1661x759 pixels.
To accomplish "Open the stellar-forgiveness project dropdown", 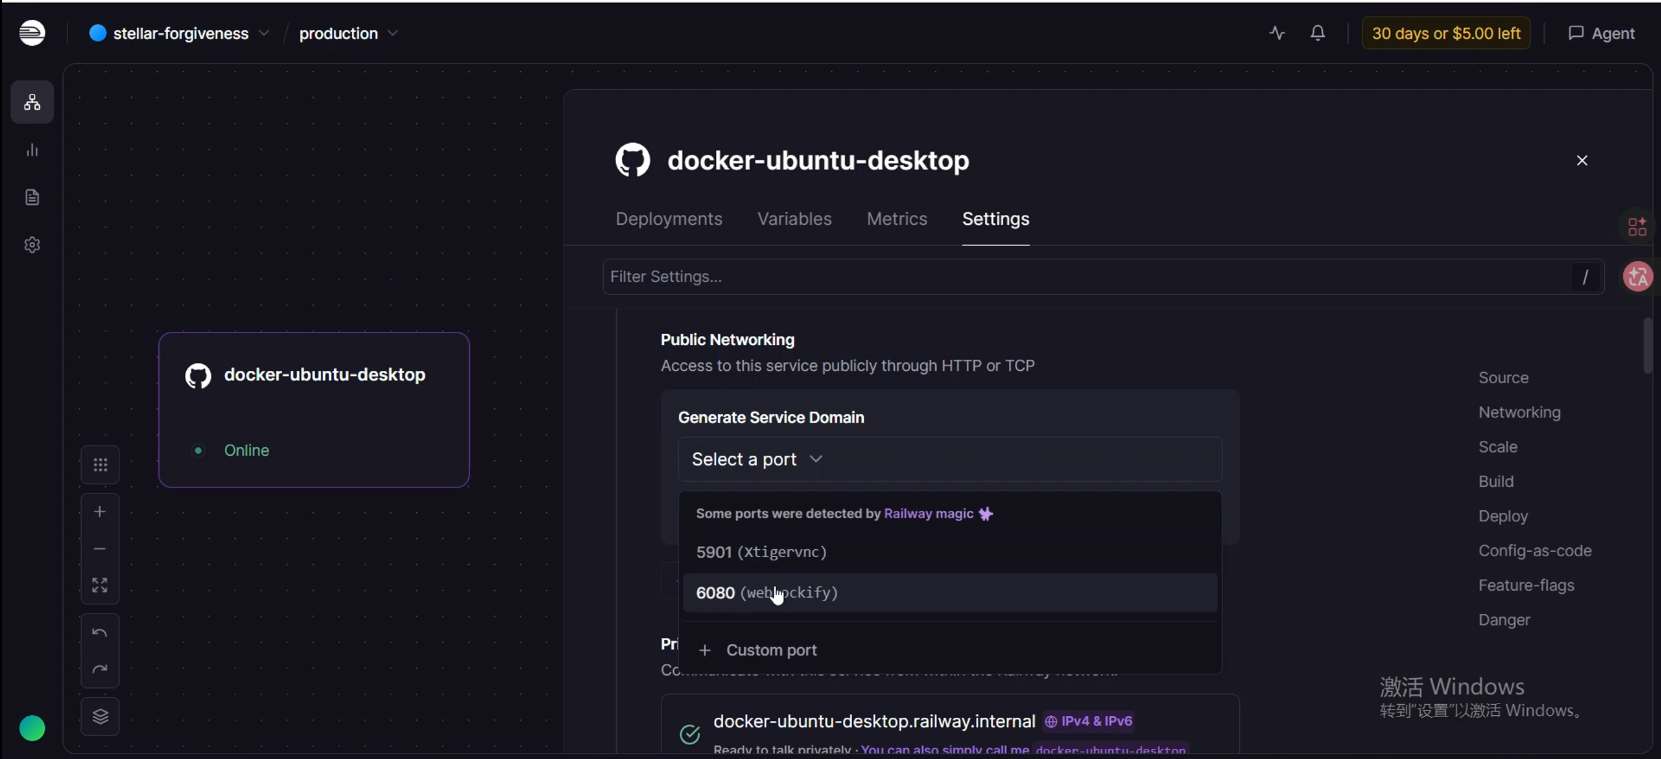I will pyautogui.click(x=180, y=33).
